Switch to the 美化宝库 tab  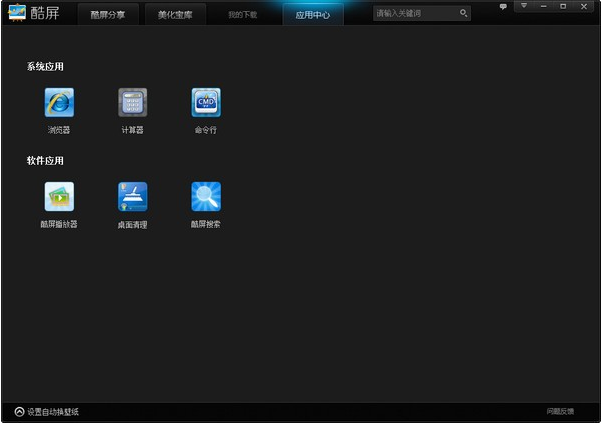point(175,15)
